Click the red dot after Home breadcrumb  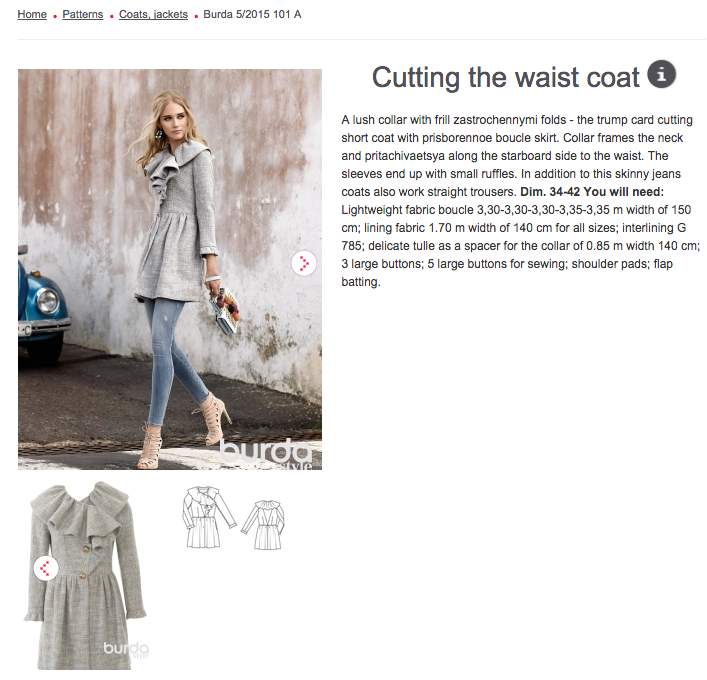pyautogui.click(x=55, y=17)
